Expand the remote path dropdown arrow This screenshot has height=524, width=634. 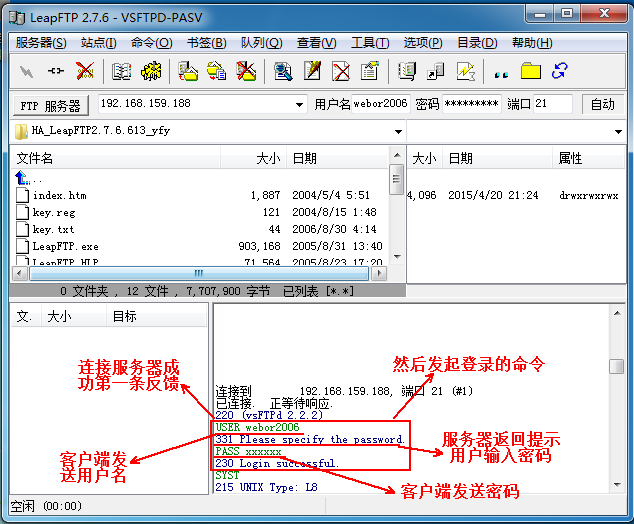(618, 131)
